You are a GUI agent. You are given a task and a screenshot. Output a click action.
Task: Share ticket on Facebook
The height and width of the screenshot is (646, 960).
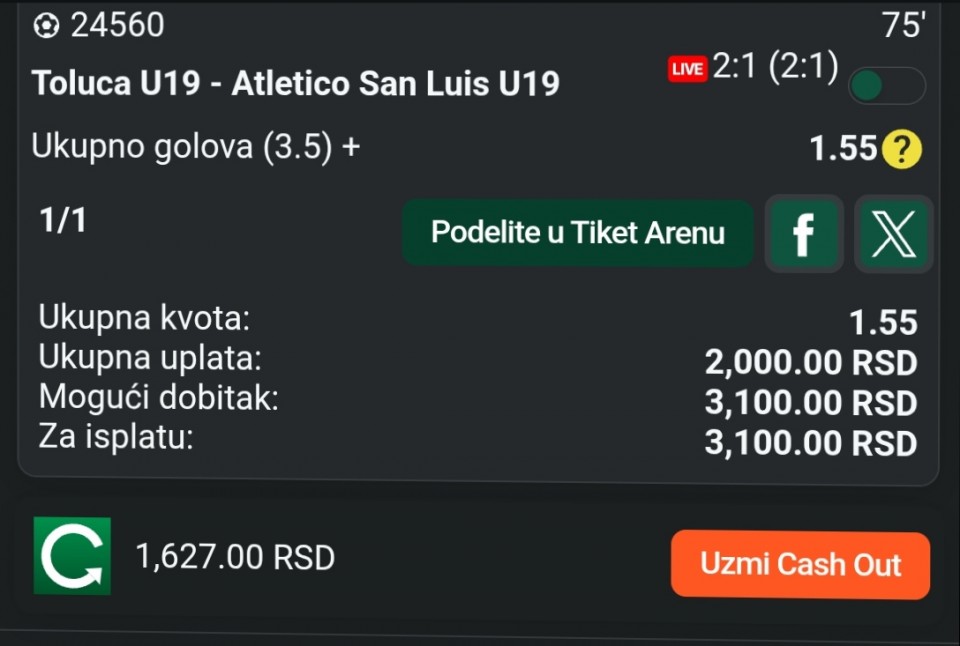[x=803, y=234]
